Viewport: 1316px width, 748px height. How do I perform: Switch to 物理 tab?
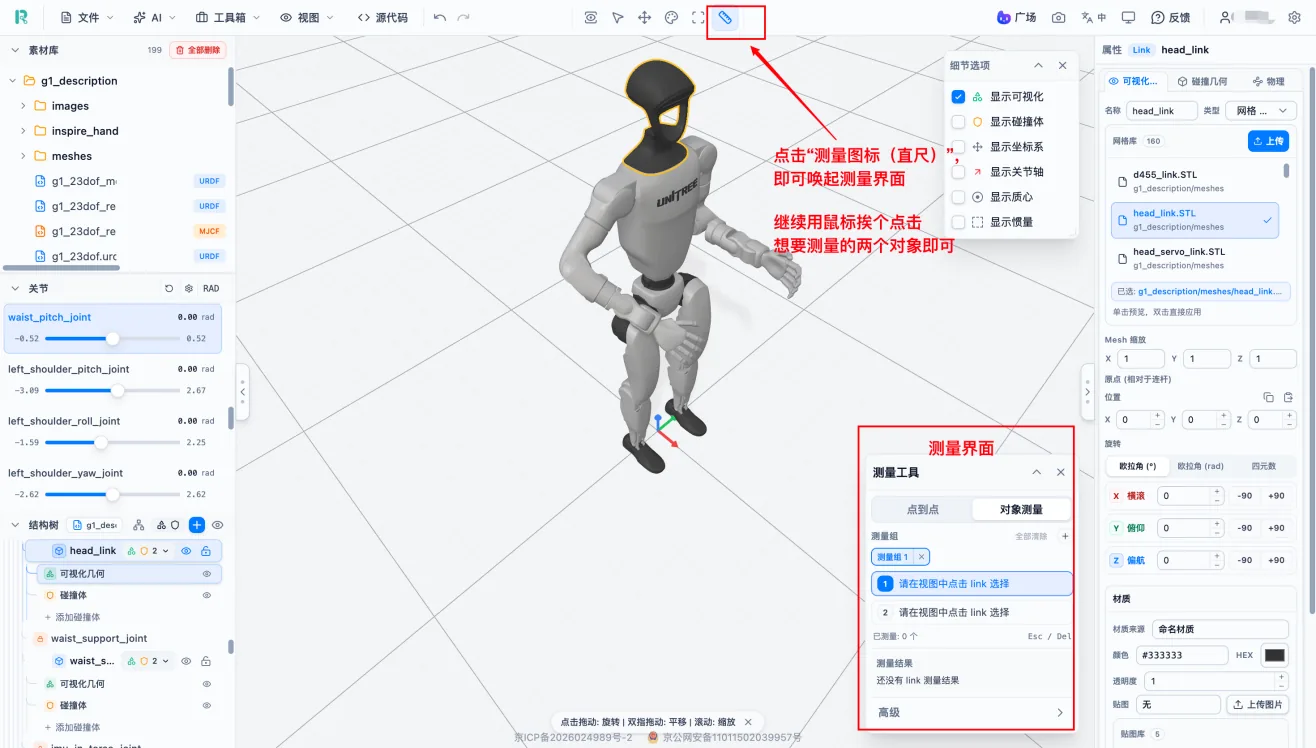point(1269,81)
